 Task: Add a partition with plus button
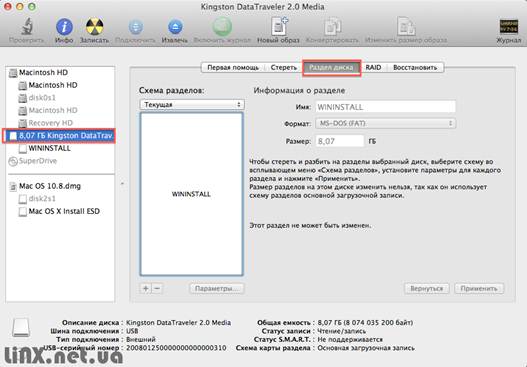pos(146,288)
